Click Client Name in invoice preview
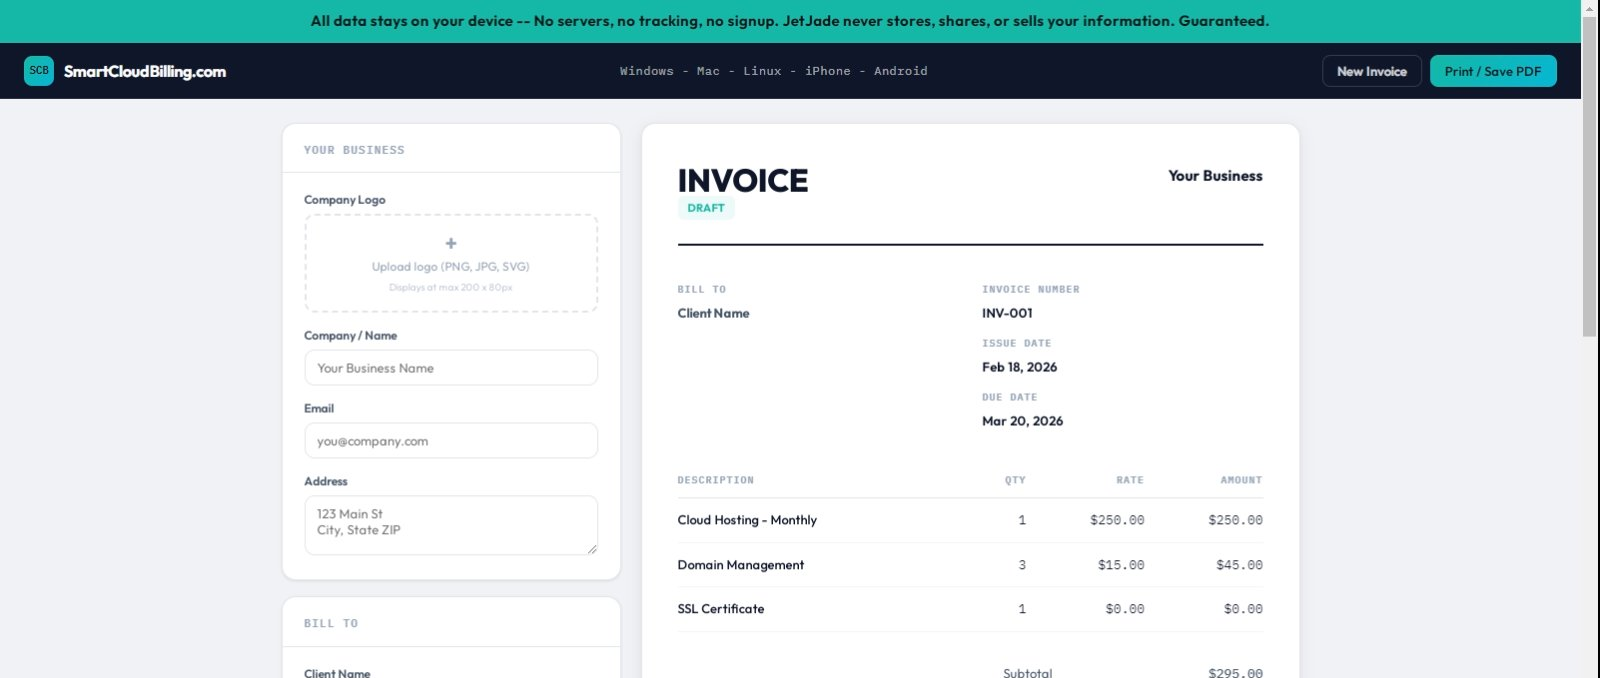 click(713, 313)
